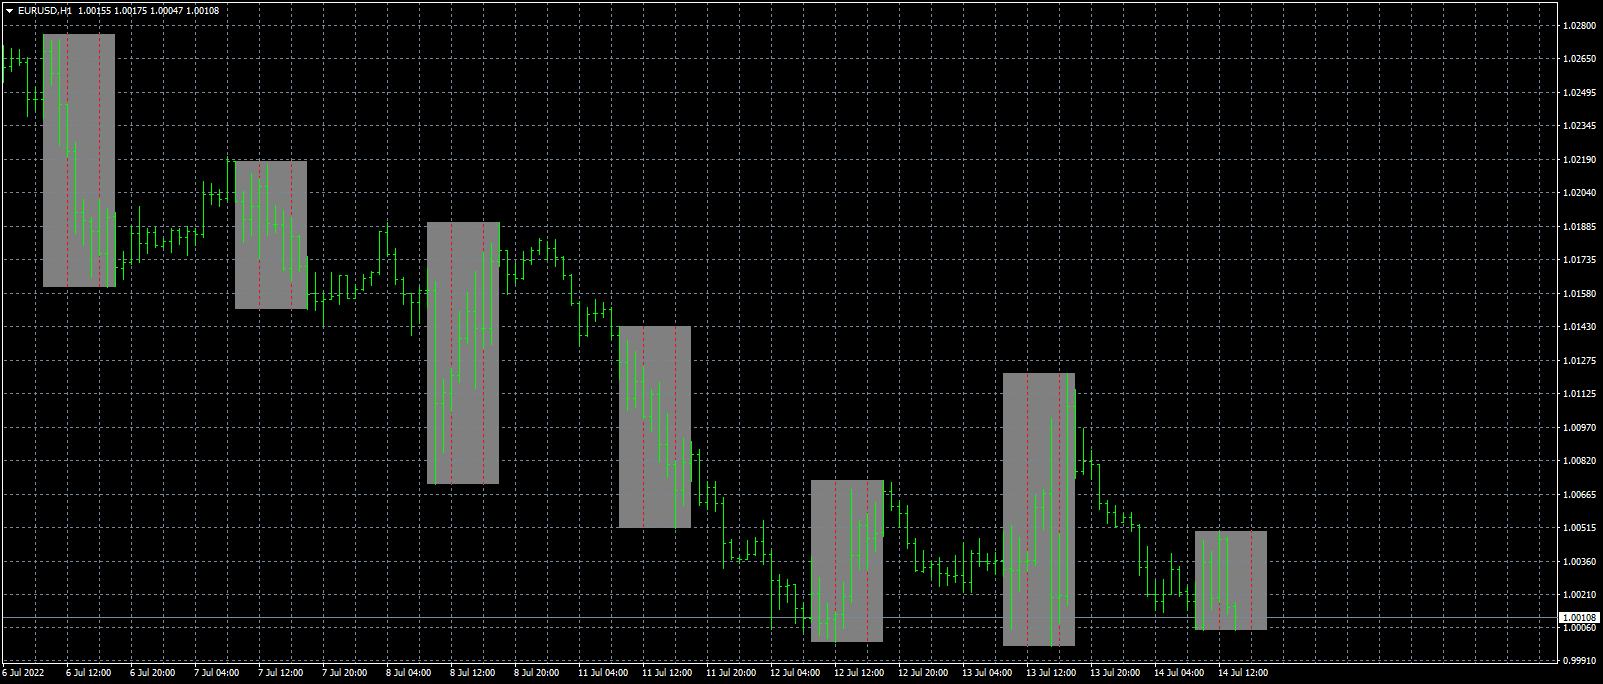The height and width of the screenshot is (684, 1603).
Task: Click the 0.99910 price scale label
Action: pyautogui.click(x=1580, y=661)
